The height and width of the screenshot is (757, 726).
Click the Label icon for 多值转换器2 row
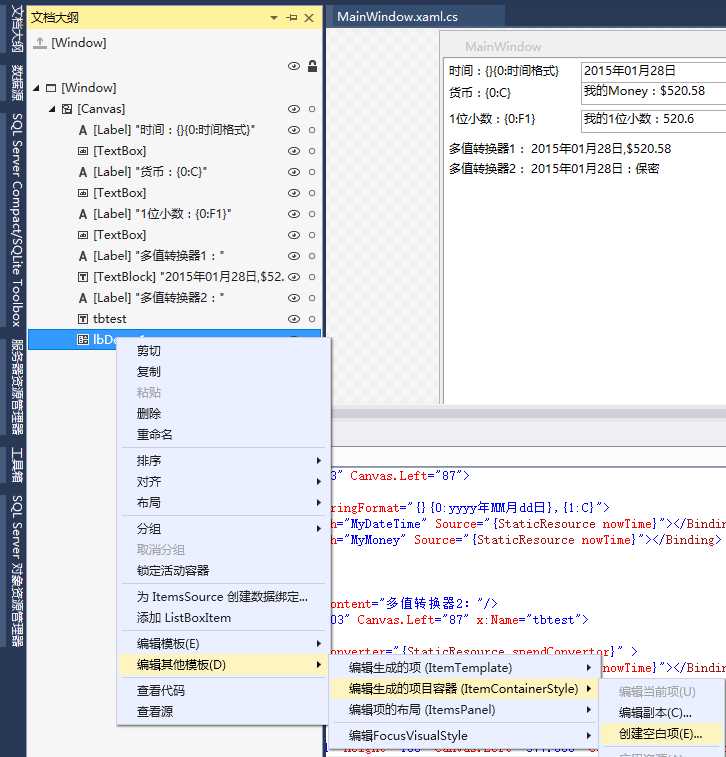[83, 298]
